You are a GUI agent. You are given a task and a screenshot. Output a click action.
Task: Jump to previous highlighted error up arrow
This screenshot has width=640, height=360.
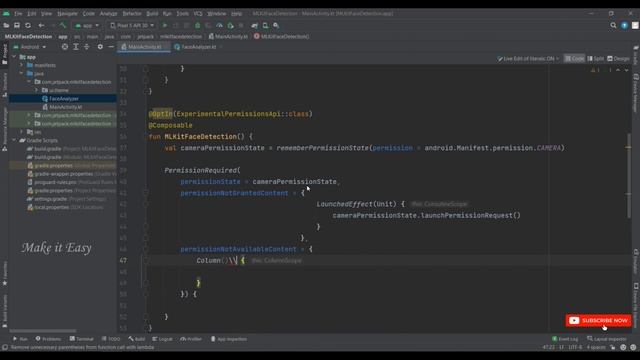tap(618, 70)
